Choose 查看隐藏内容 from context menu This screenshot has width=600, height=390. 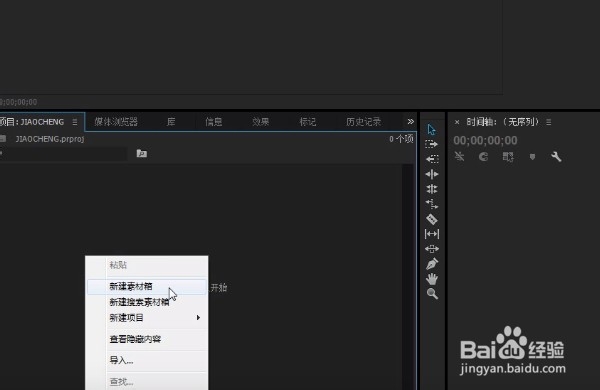tap(147, 339)
